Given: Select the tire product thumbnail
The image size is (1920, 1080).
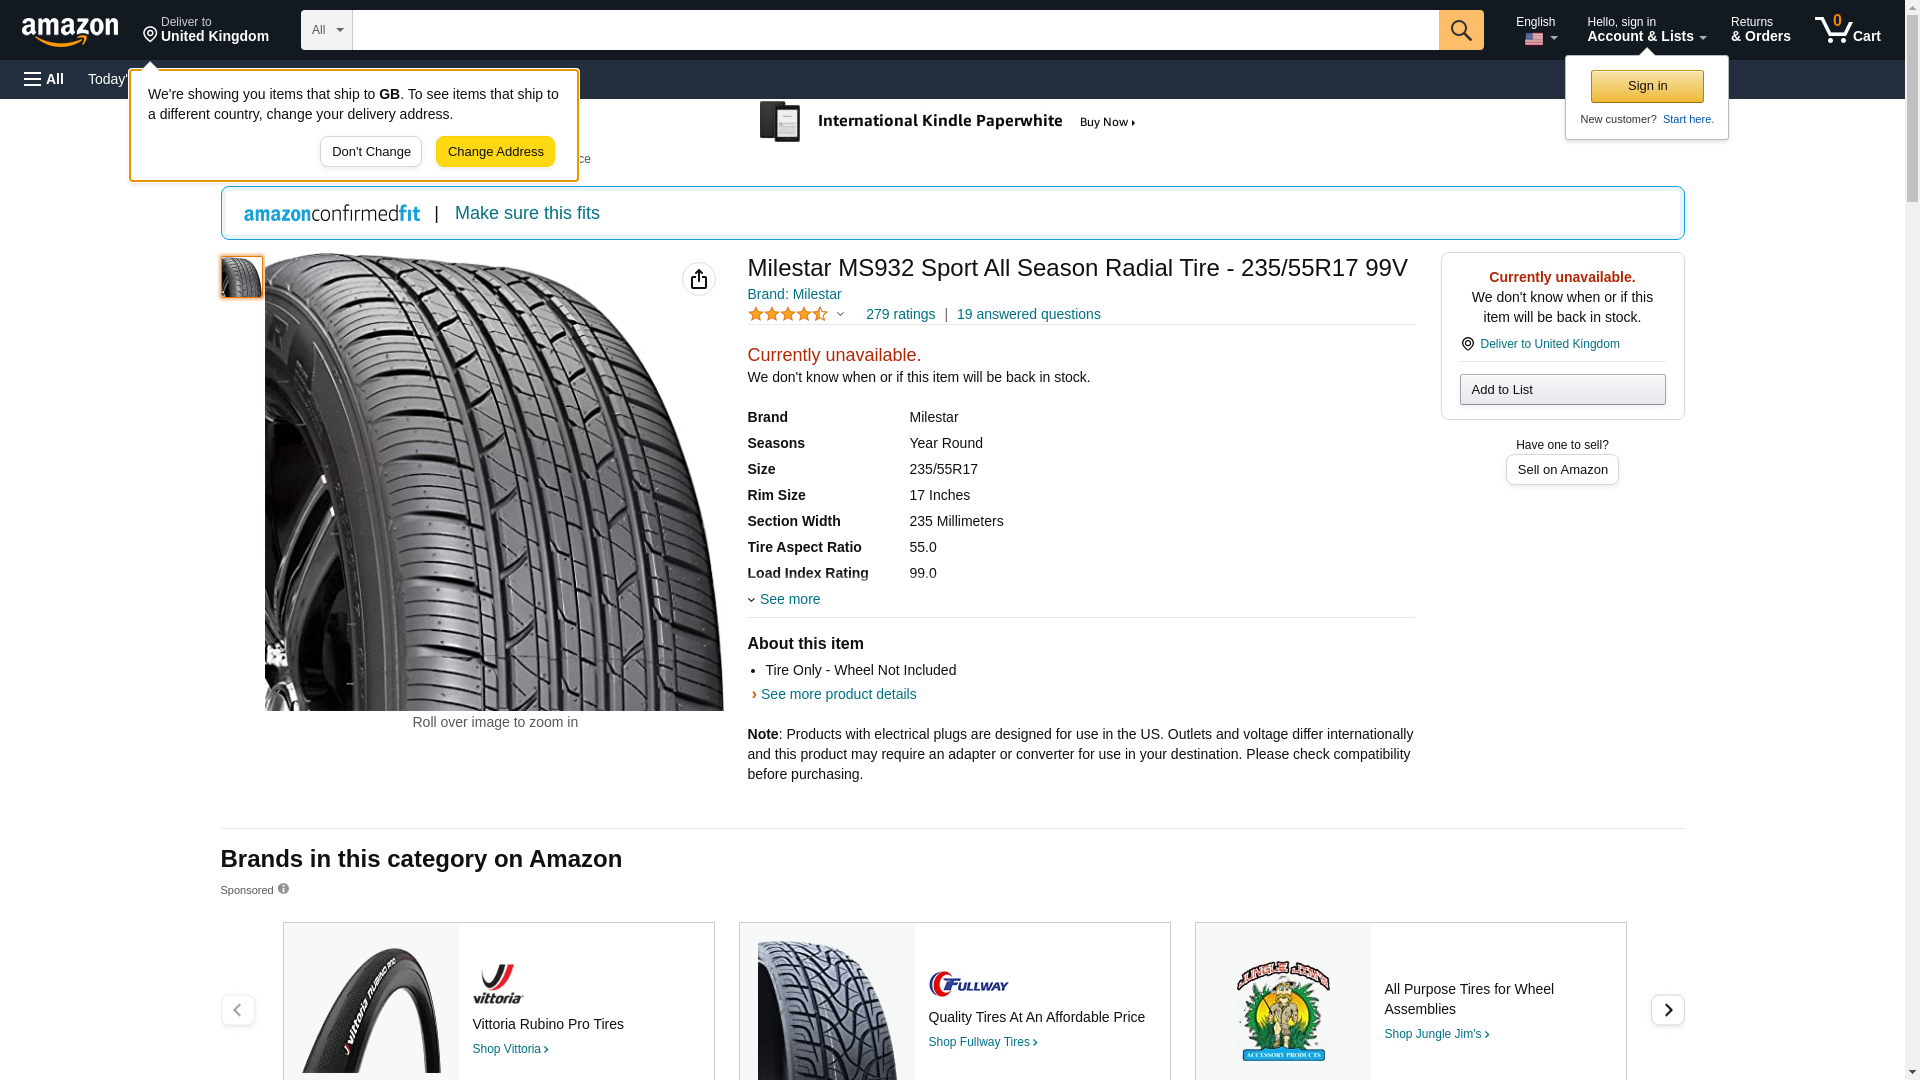Looking at the screenshot, I should click(x=241, y=277).
